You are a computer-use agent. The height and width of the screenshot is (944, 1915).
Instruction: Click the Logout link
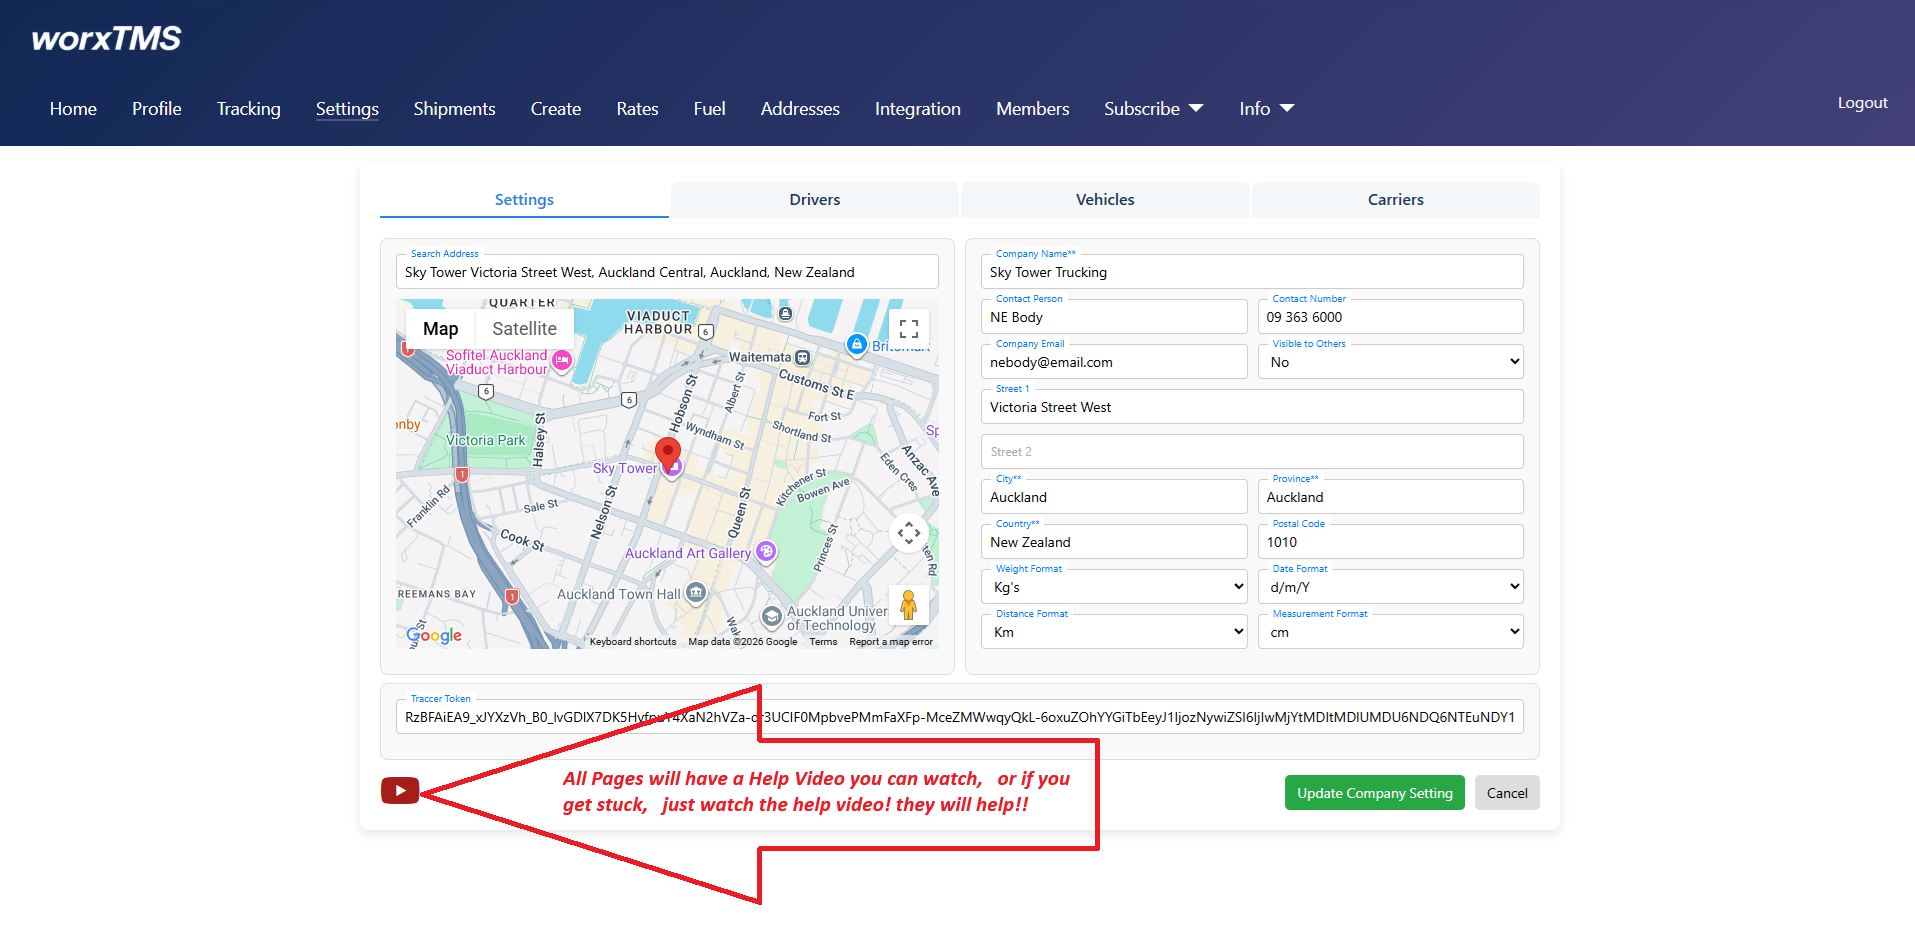(x=1862, y=103)
